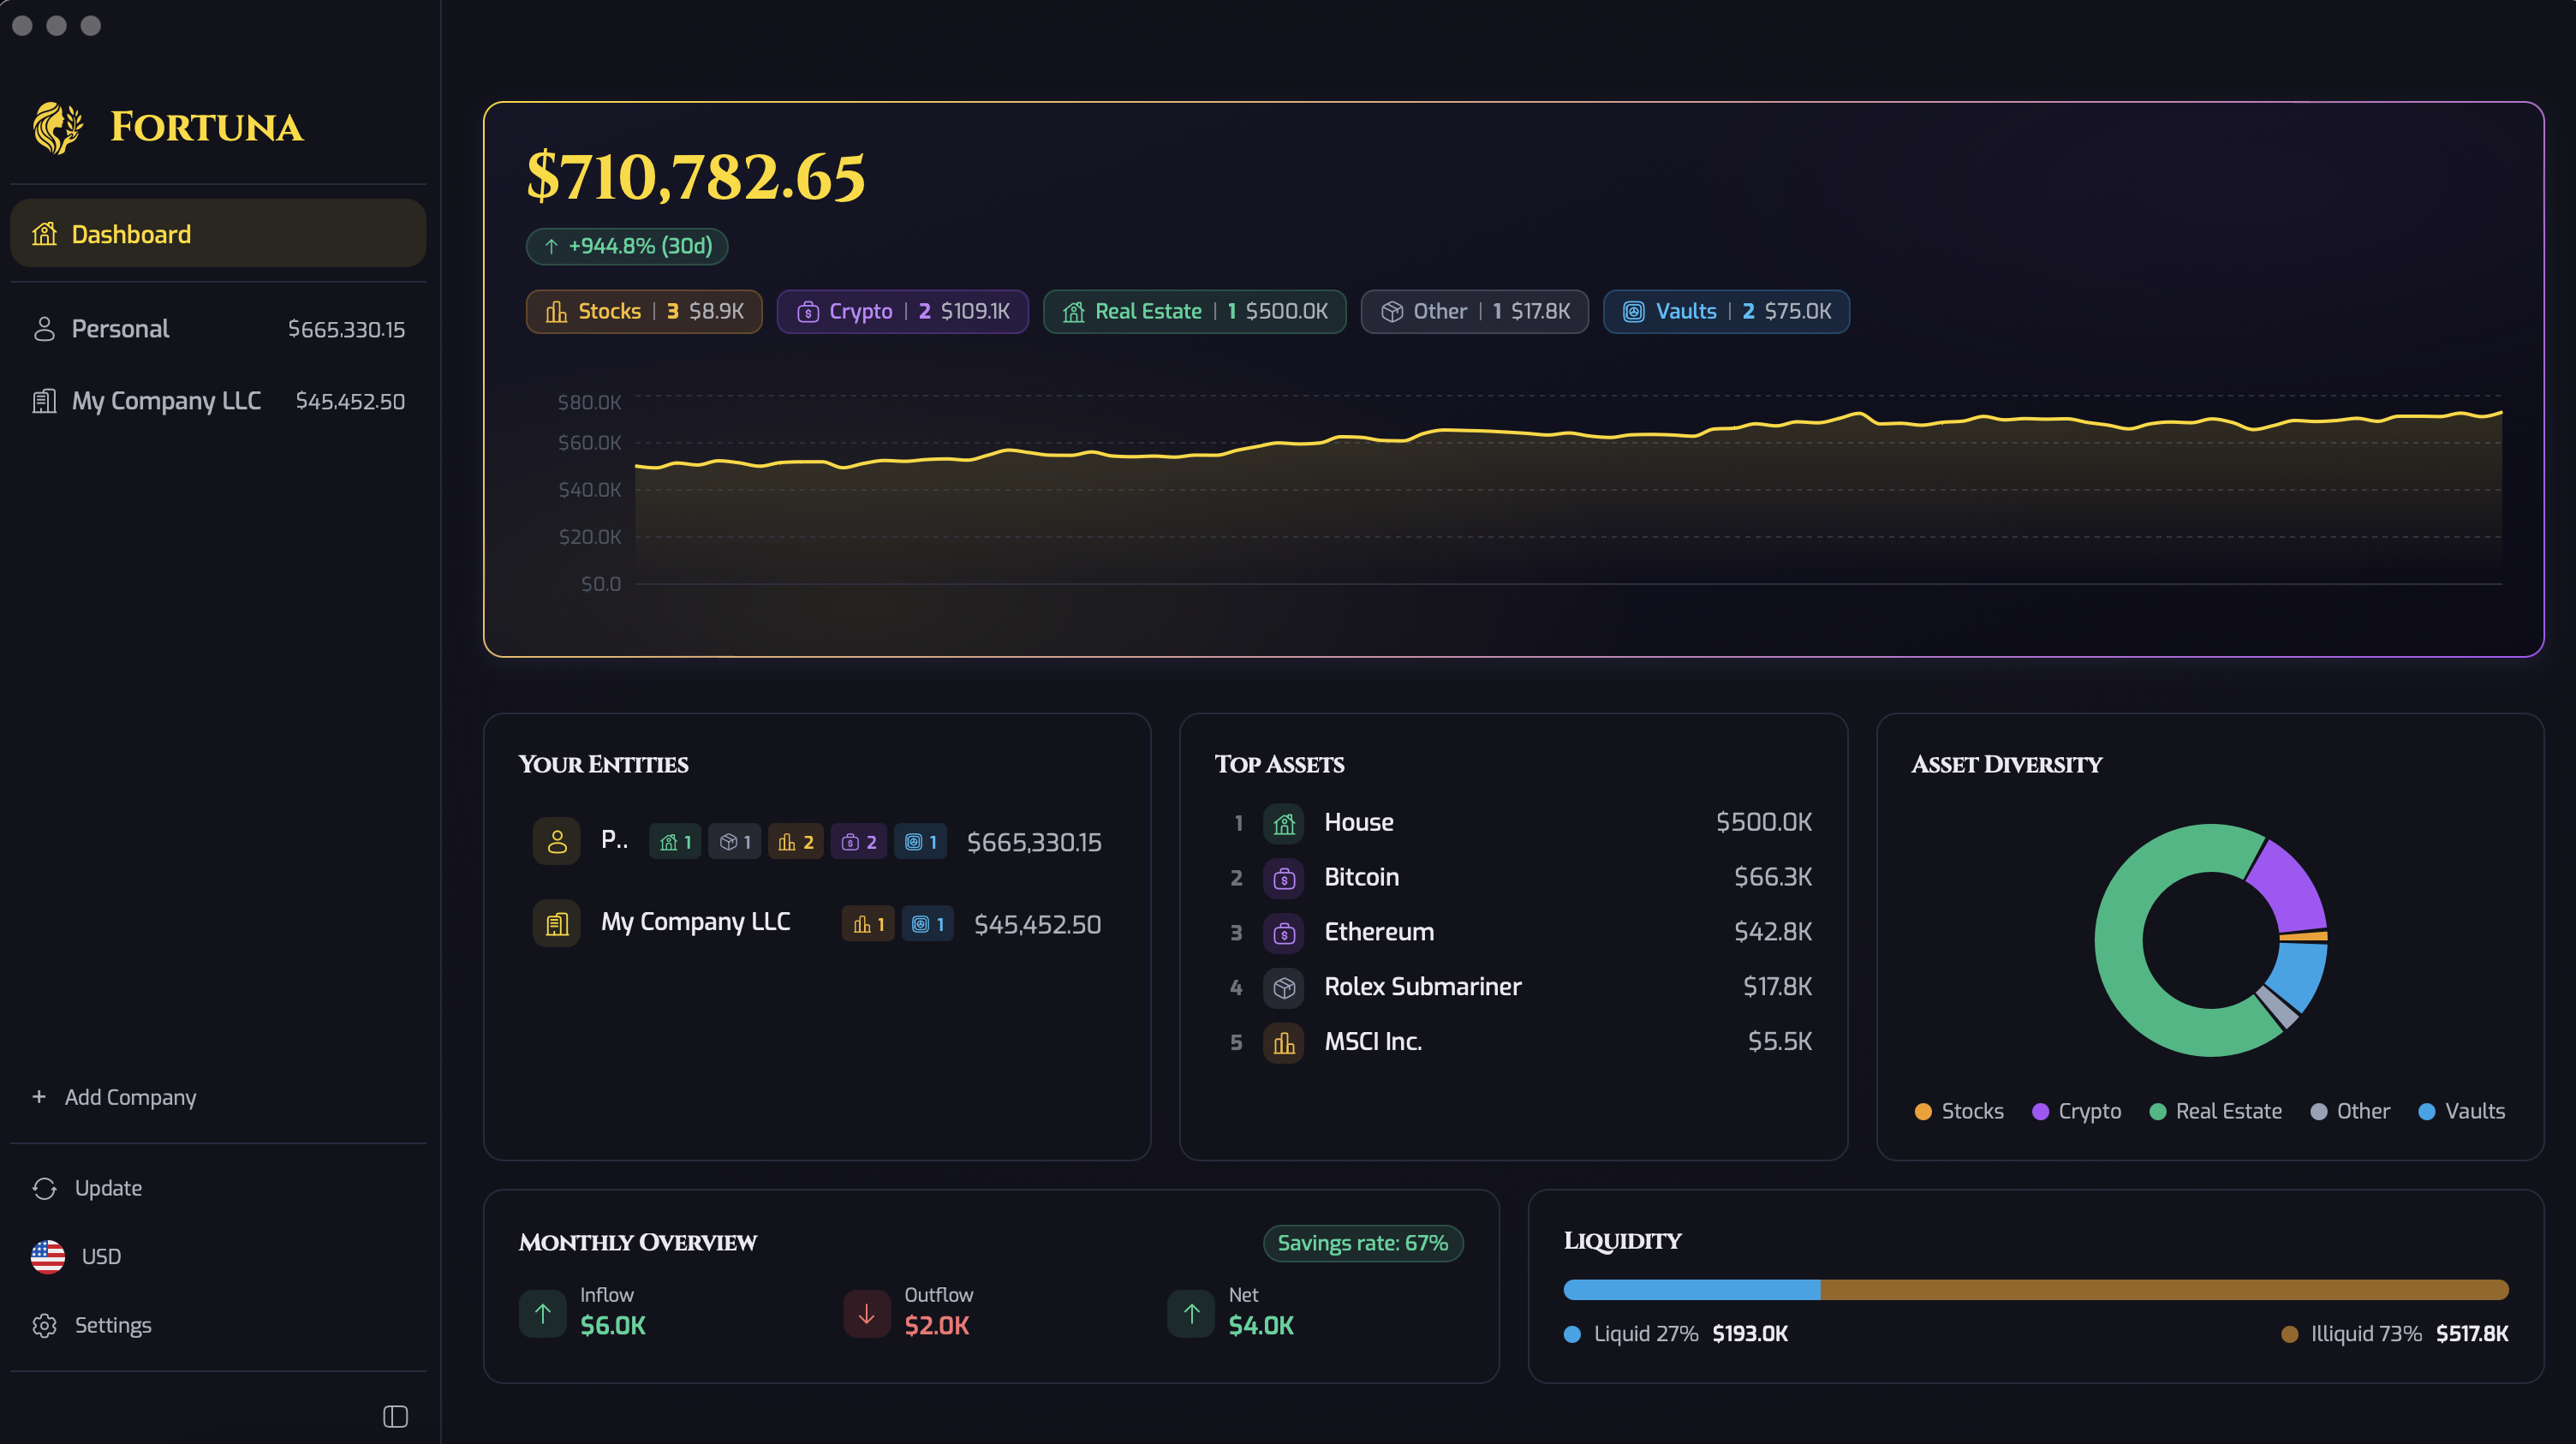
Task: Click the Fortuna logo icon
Action: tap(57, 128)
